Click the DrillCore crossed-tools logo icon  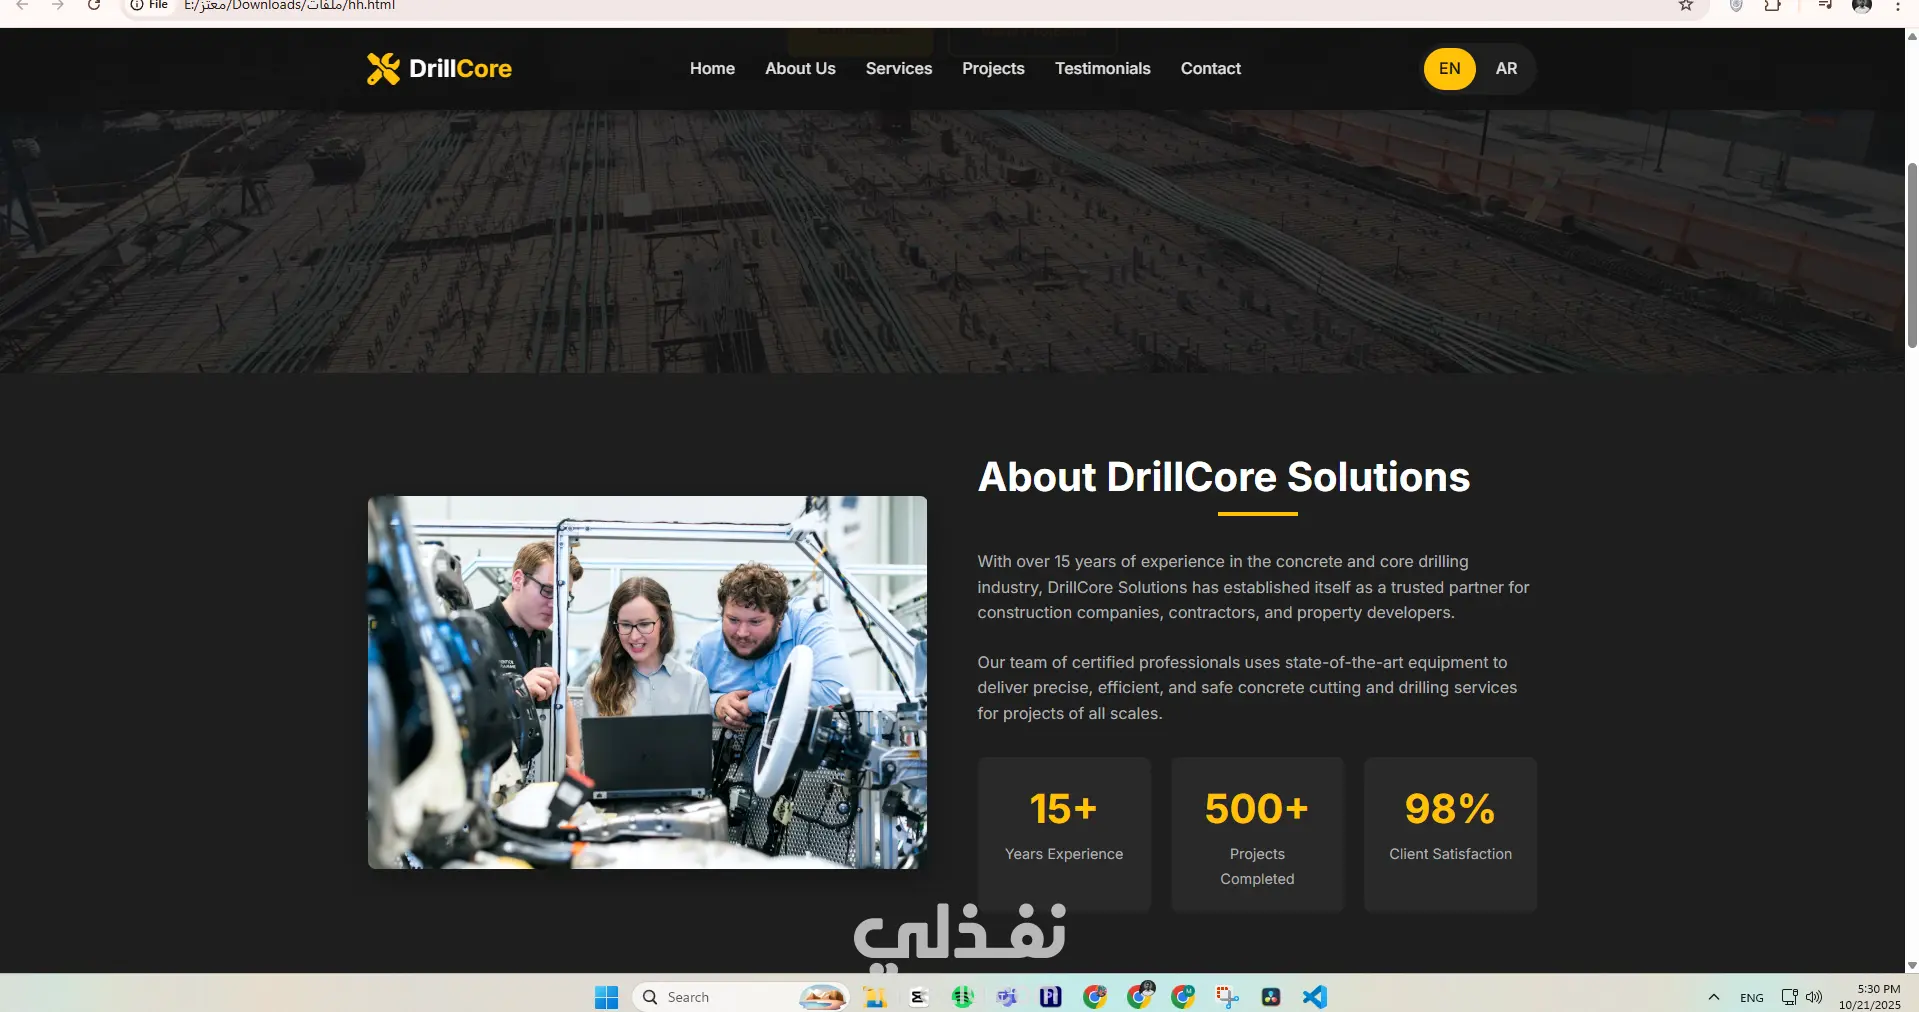pos(383,68)
